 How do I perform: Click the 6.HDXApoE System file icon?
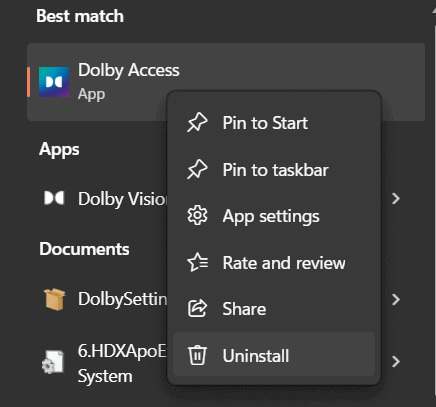pyautogui.click(x=53, y=362)
